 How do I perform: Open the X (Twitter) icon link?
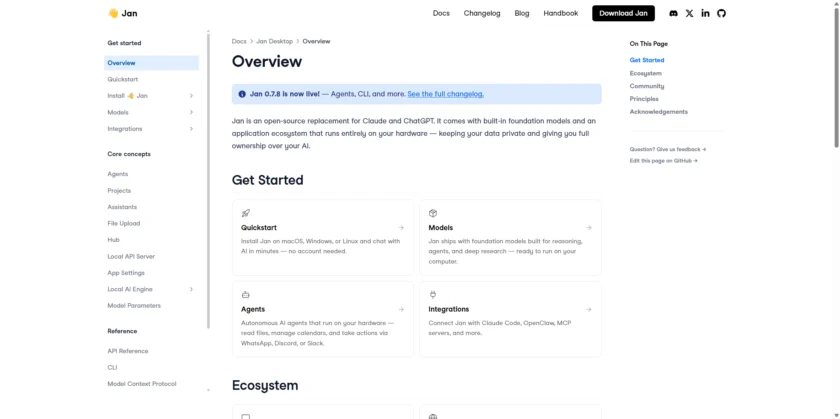point(689,13)
